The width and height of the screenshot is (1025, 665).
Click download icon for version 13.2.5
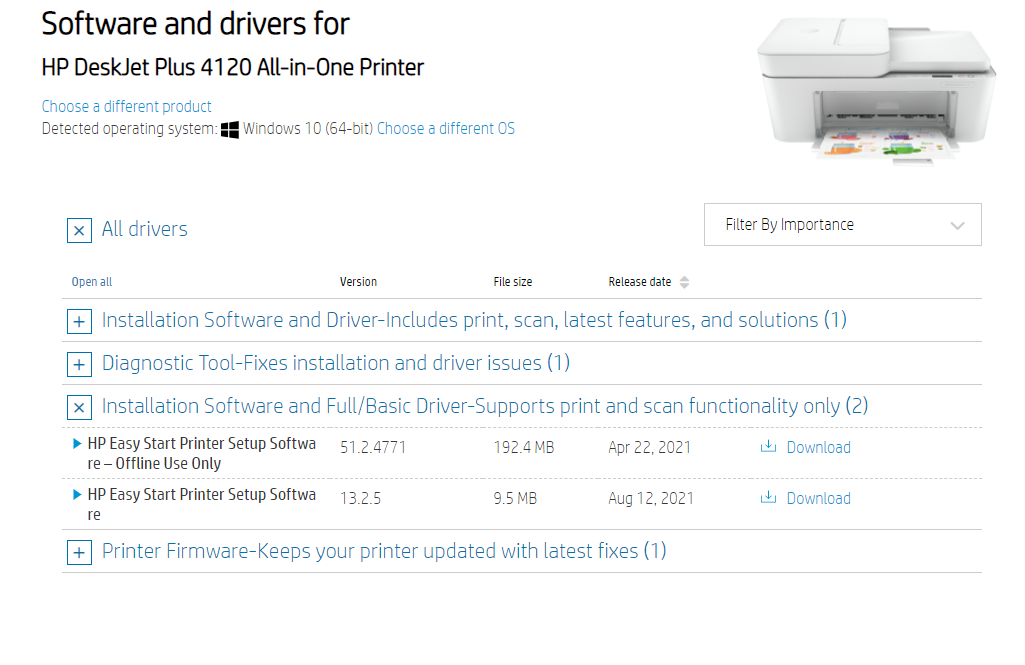point(768,498)
